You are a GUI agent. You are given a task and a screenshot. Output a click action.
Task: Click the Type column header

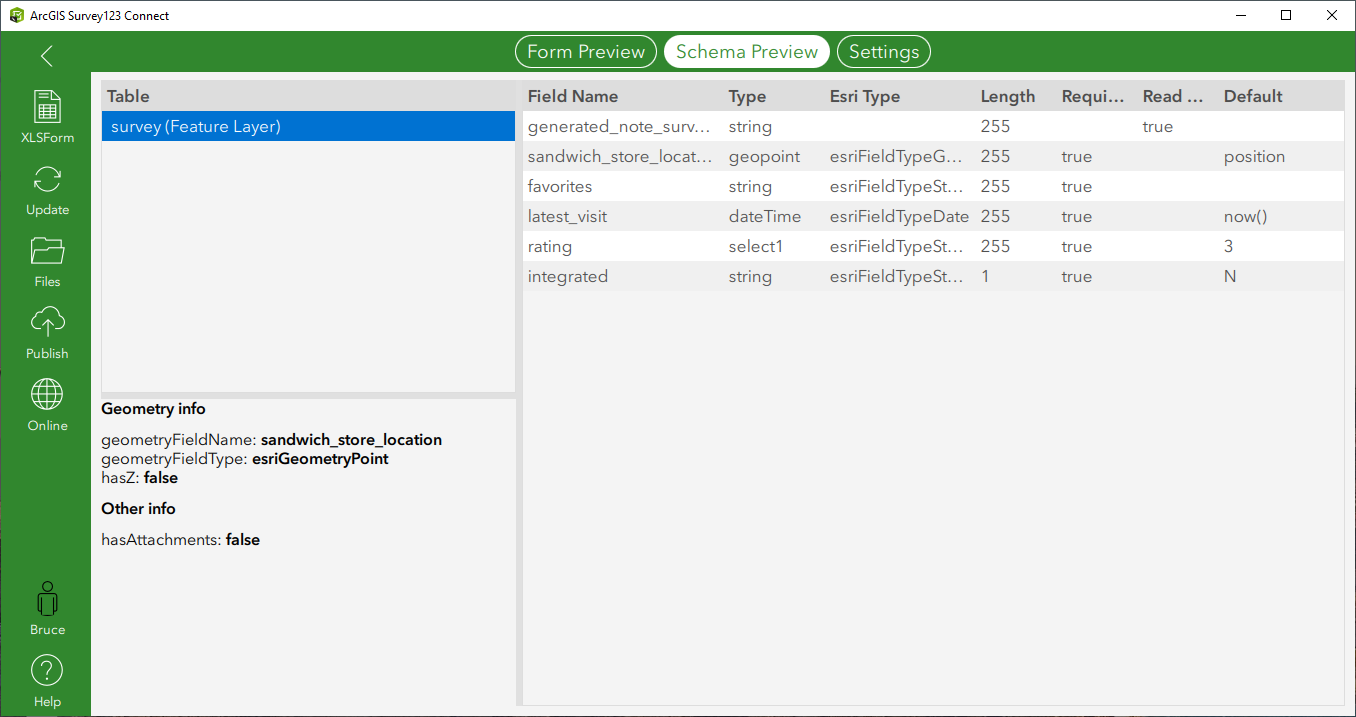click(x=747, y=96)
